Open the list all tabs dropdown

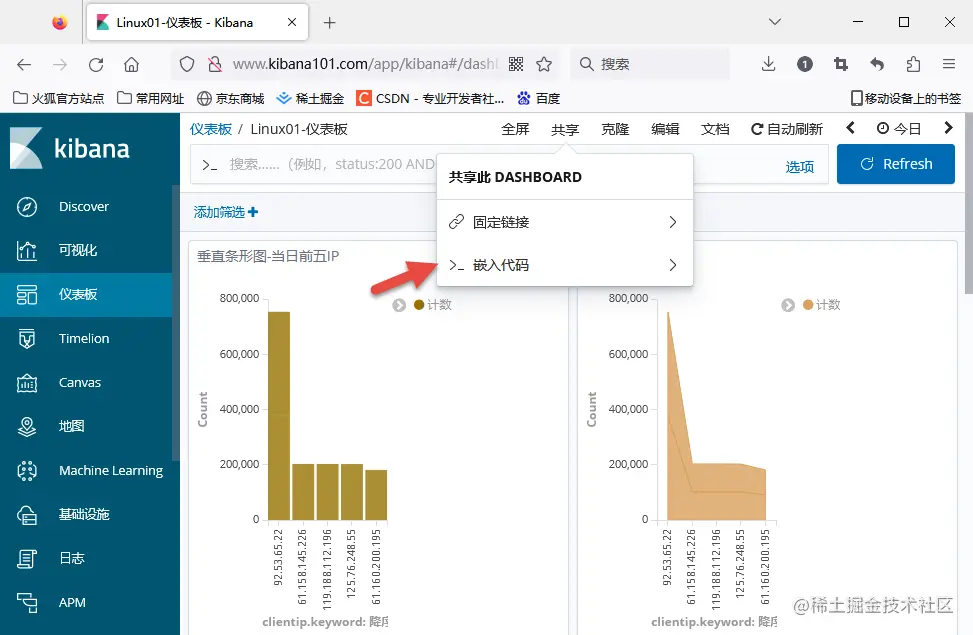tap(774, 22)
